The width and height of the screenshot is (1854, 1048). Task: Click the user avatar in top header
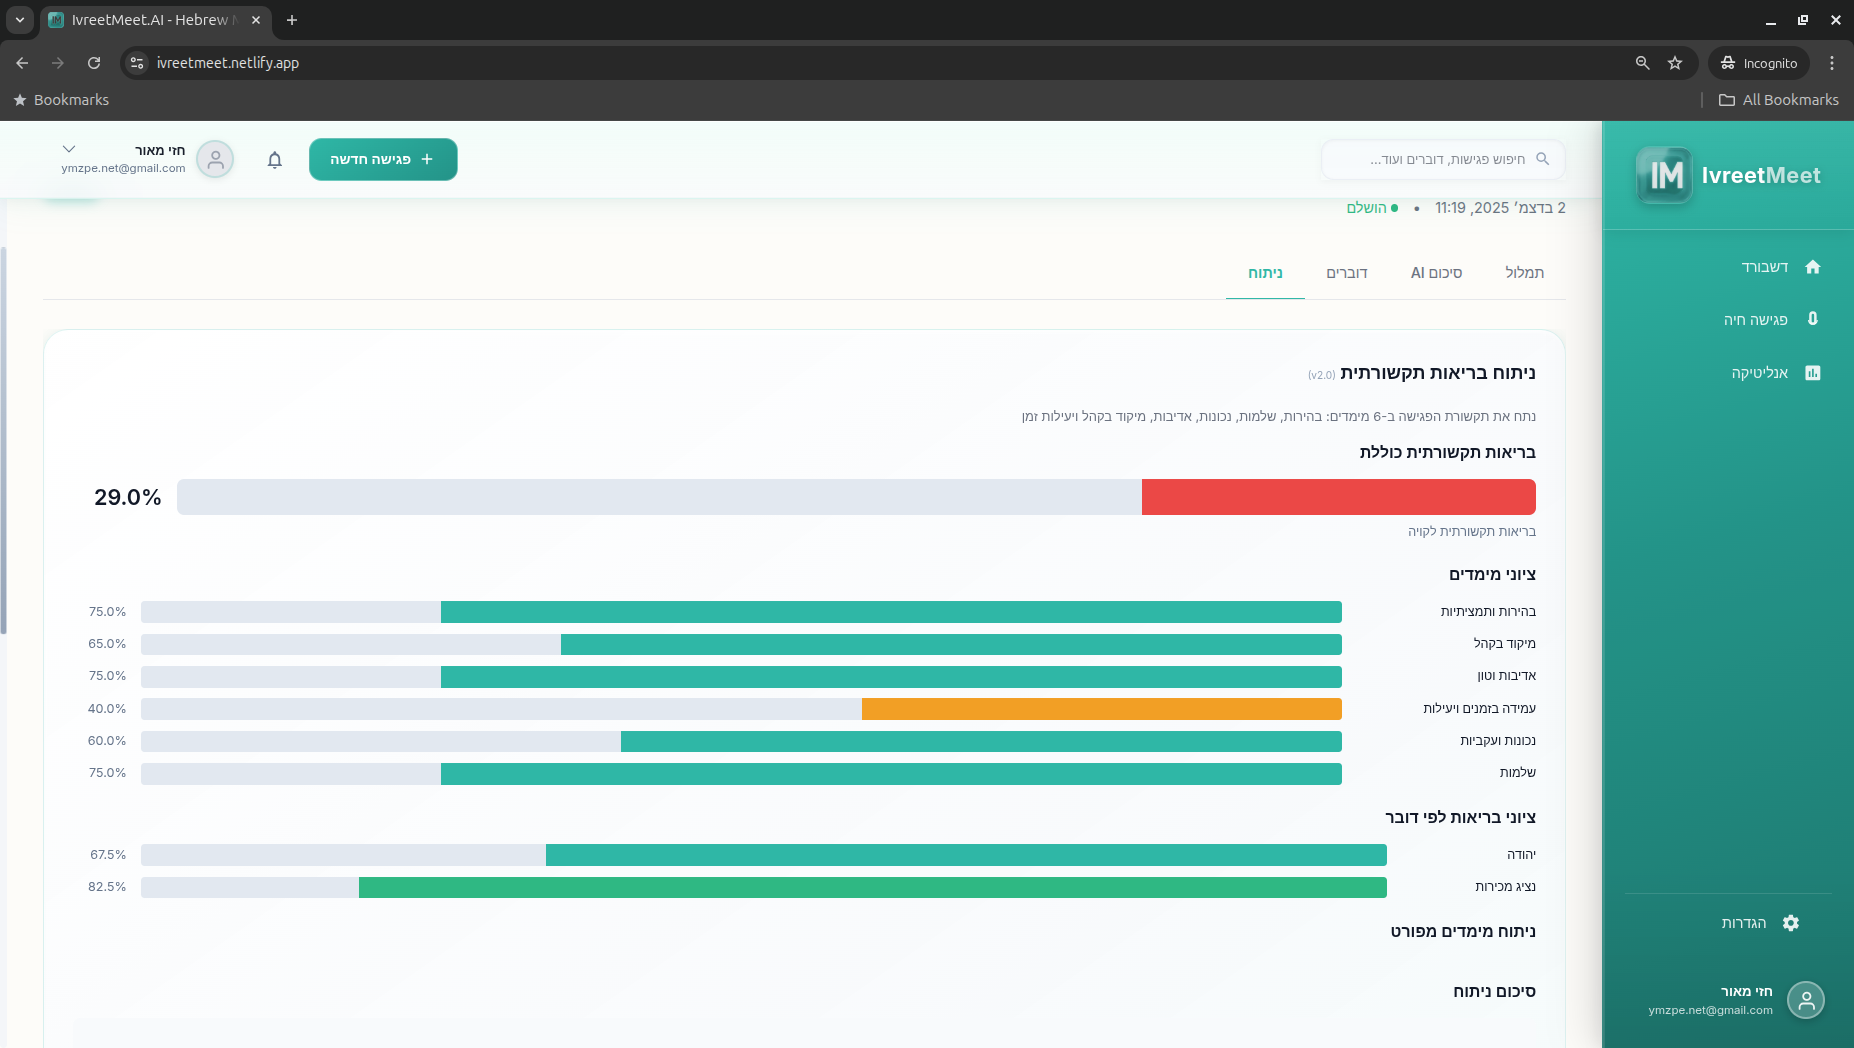pos(215,160)
